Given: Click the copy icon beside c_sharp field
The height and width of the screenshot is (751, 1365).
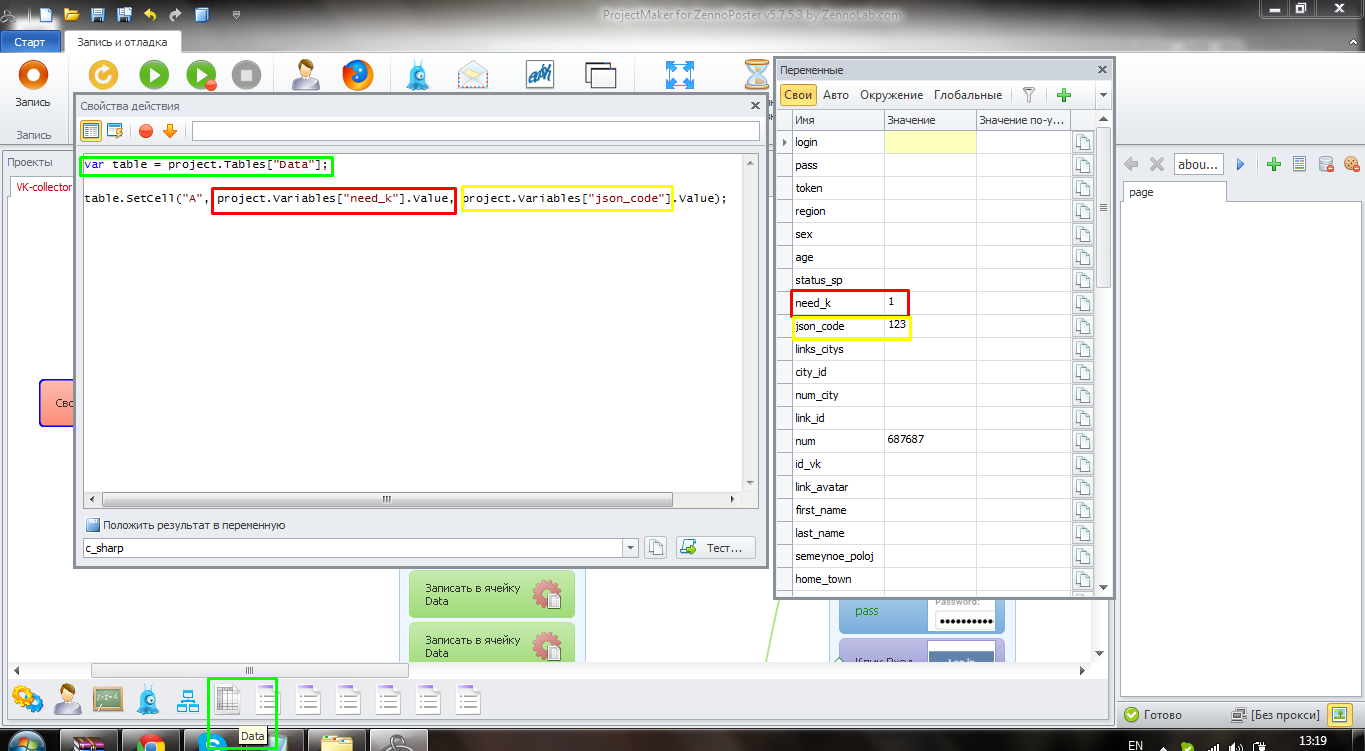Looking at the screenshot, I should coord(656,547).
